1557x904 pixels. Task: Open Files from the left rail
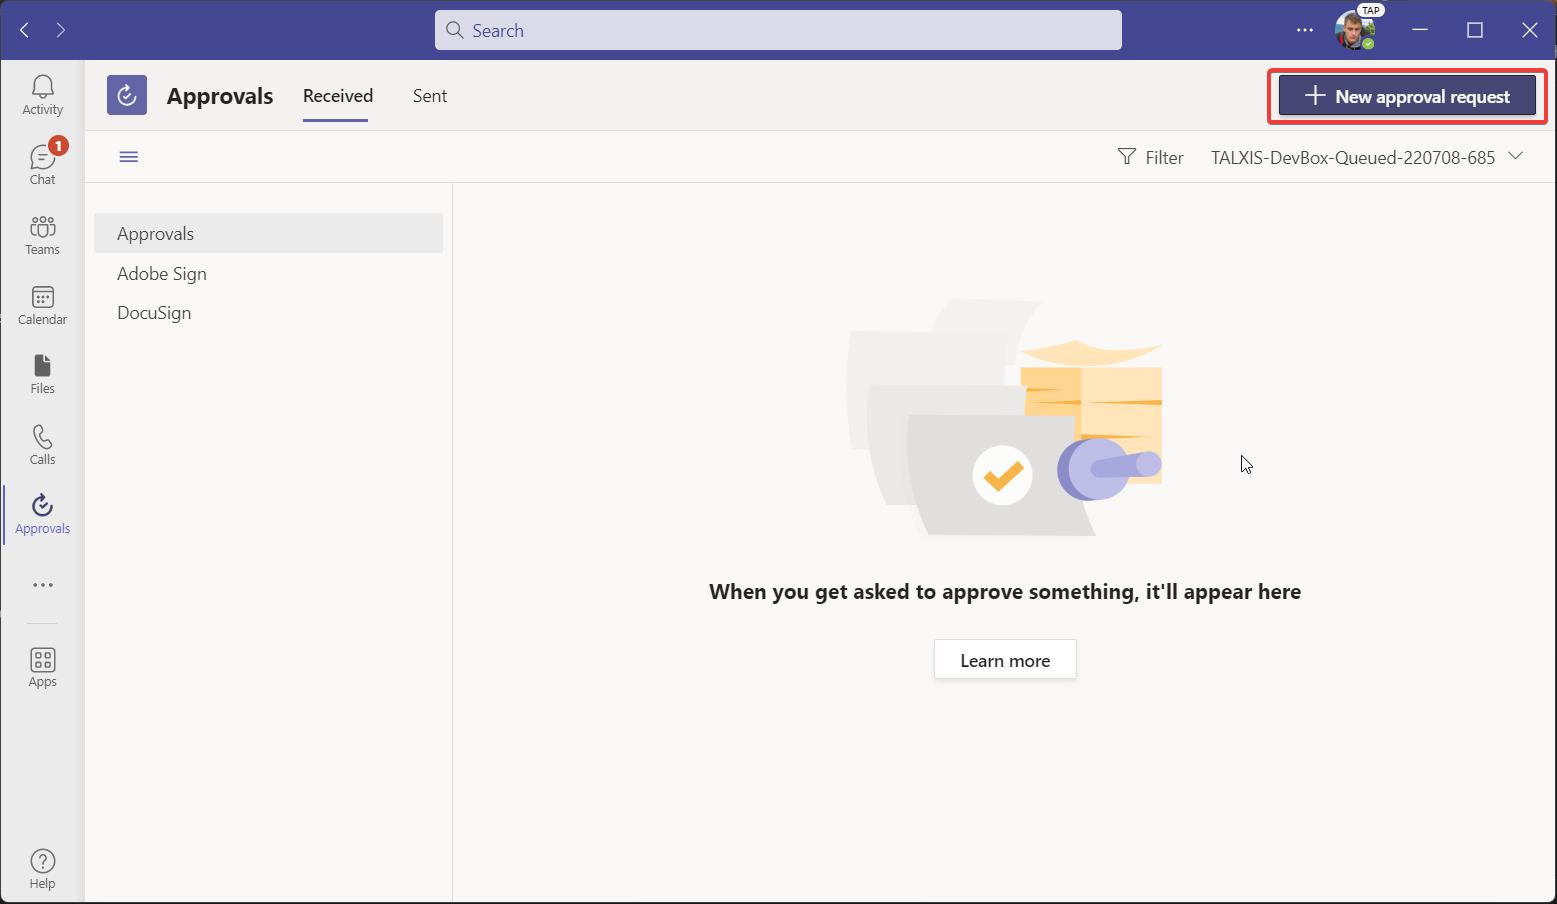(x=42, y=374)
